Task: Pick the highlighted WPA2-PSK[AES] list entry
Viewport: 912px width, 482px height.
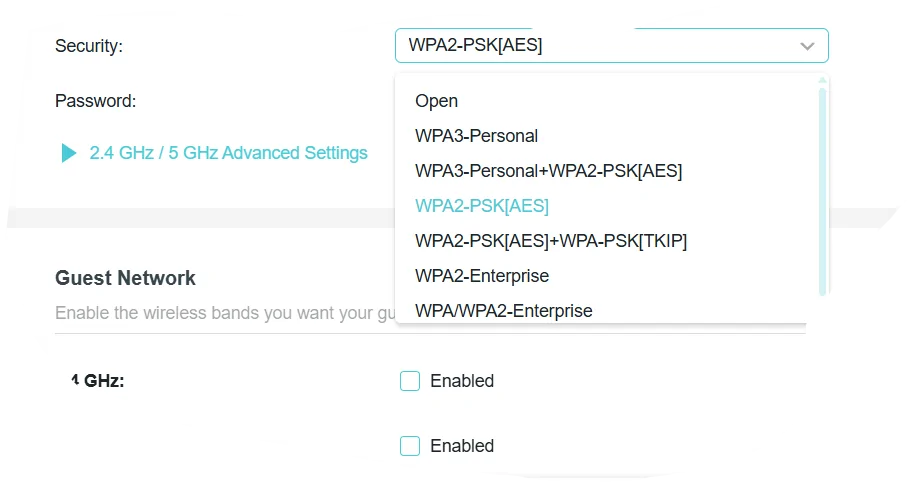Action: tap(482, 206)
